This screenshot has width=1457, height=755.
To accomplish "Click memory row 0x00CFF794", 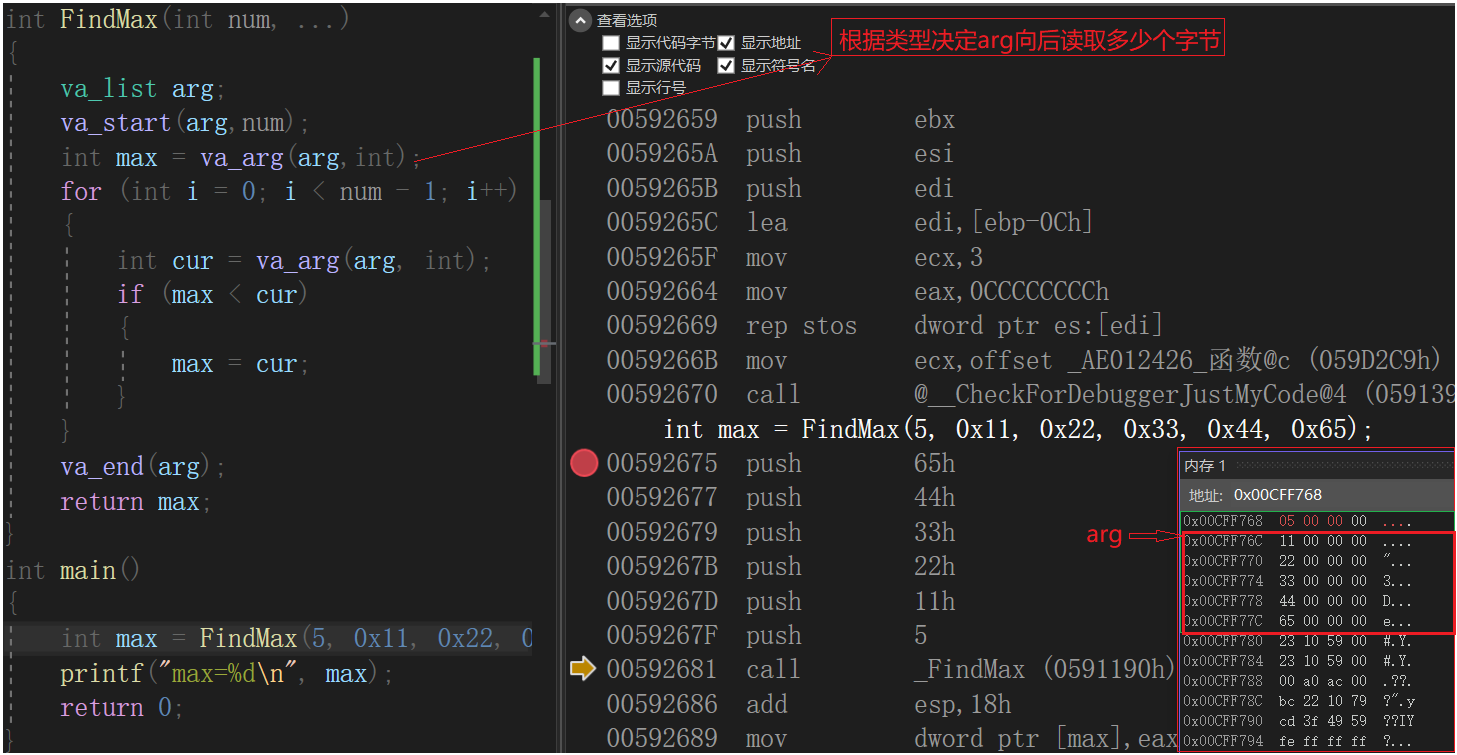I will pyautogui.click(x=1297, y=741).
